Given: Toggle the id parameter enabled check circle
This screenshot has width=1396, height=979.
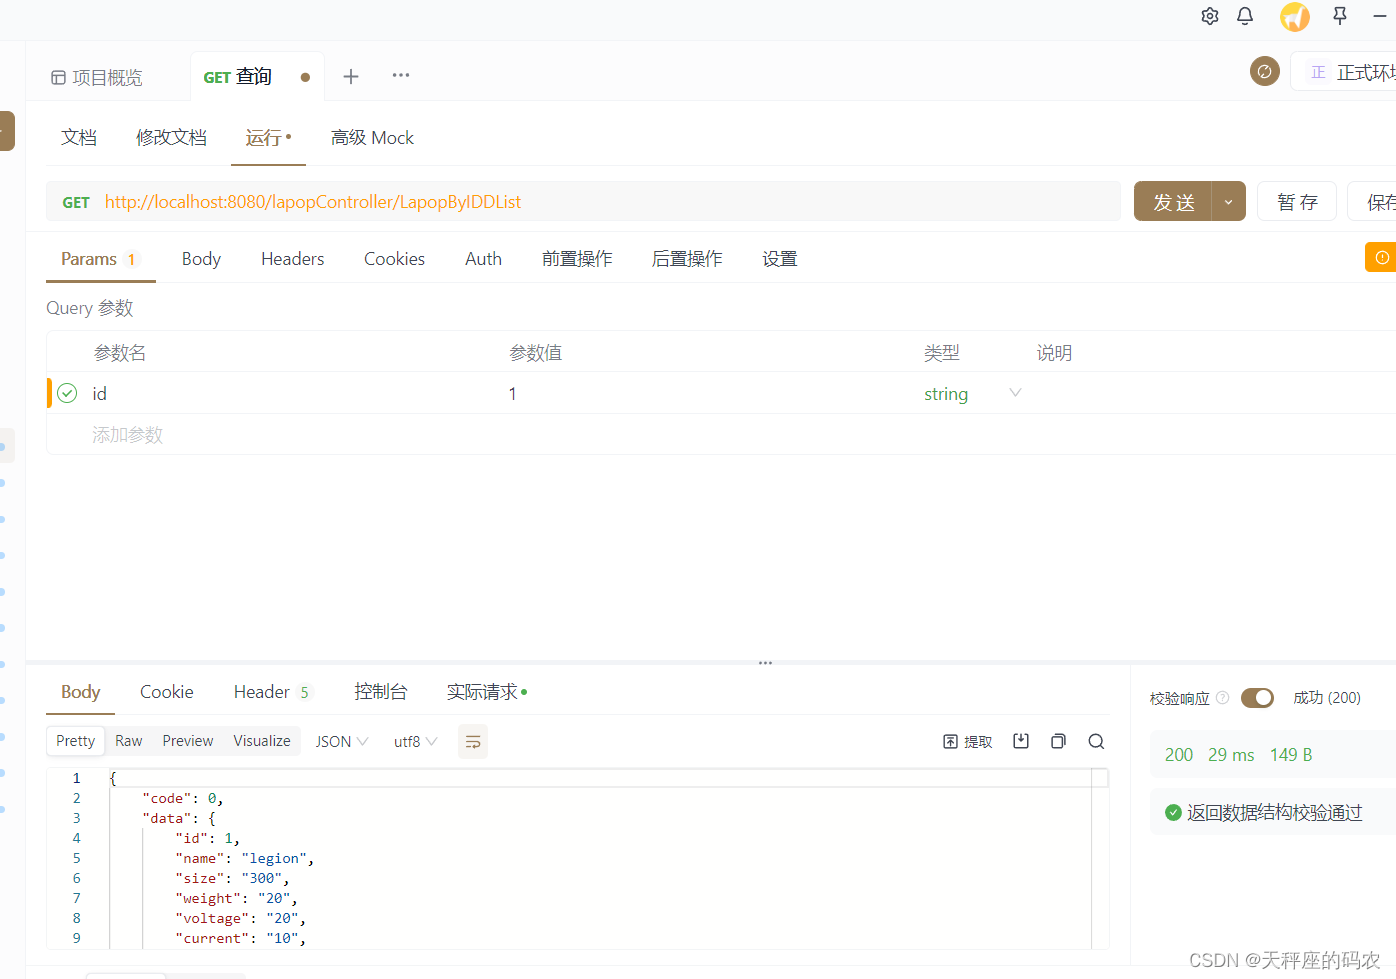Looking at the screenshot, I should [67, 393].
